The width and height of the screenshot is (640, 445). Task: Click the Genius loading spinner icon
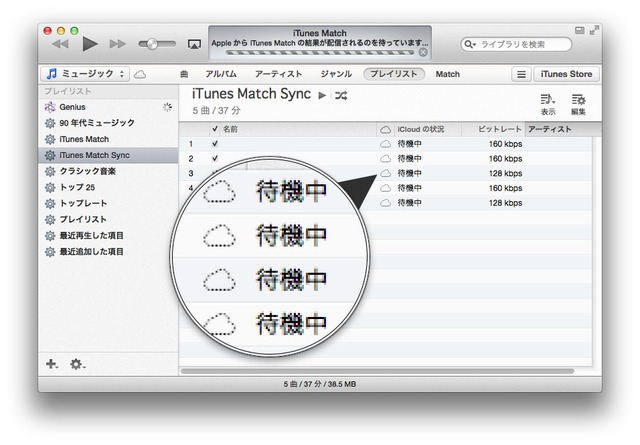coord(167,107)
